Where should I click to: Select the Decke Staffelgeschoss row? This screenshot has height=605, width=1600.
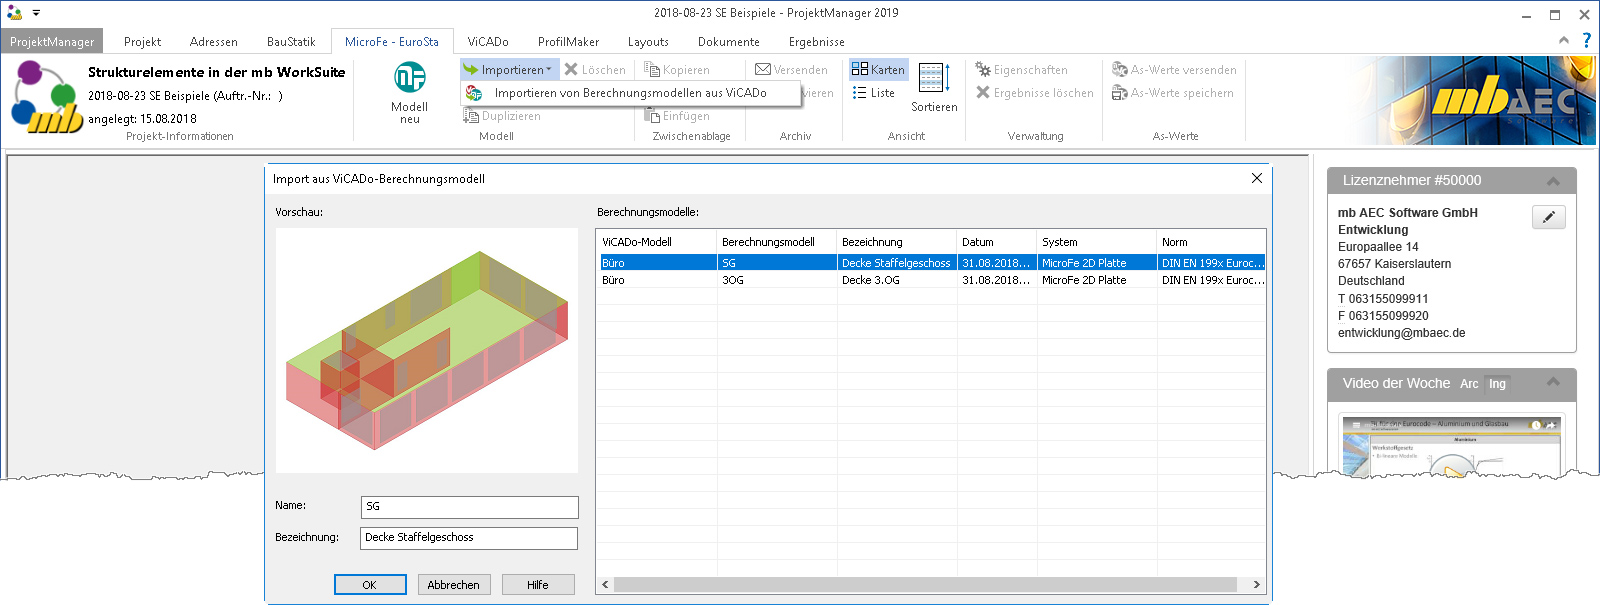(x=932, y=263)
